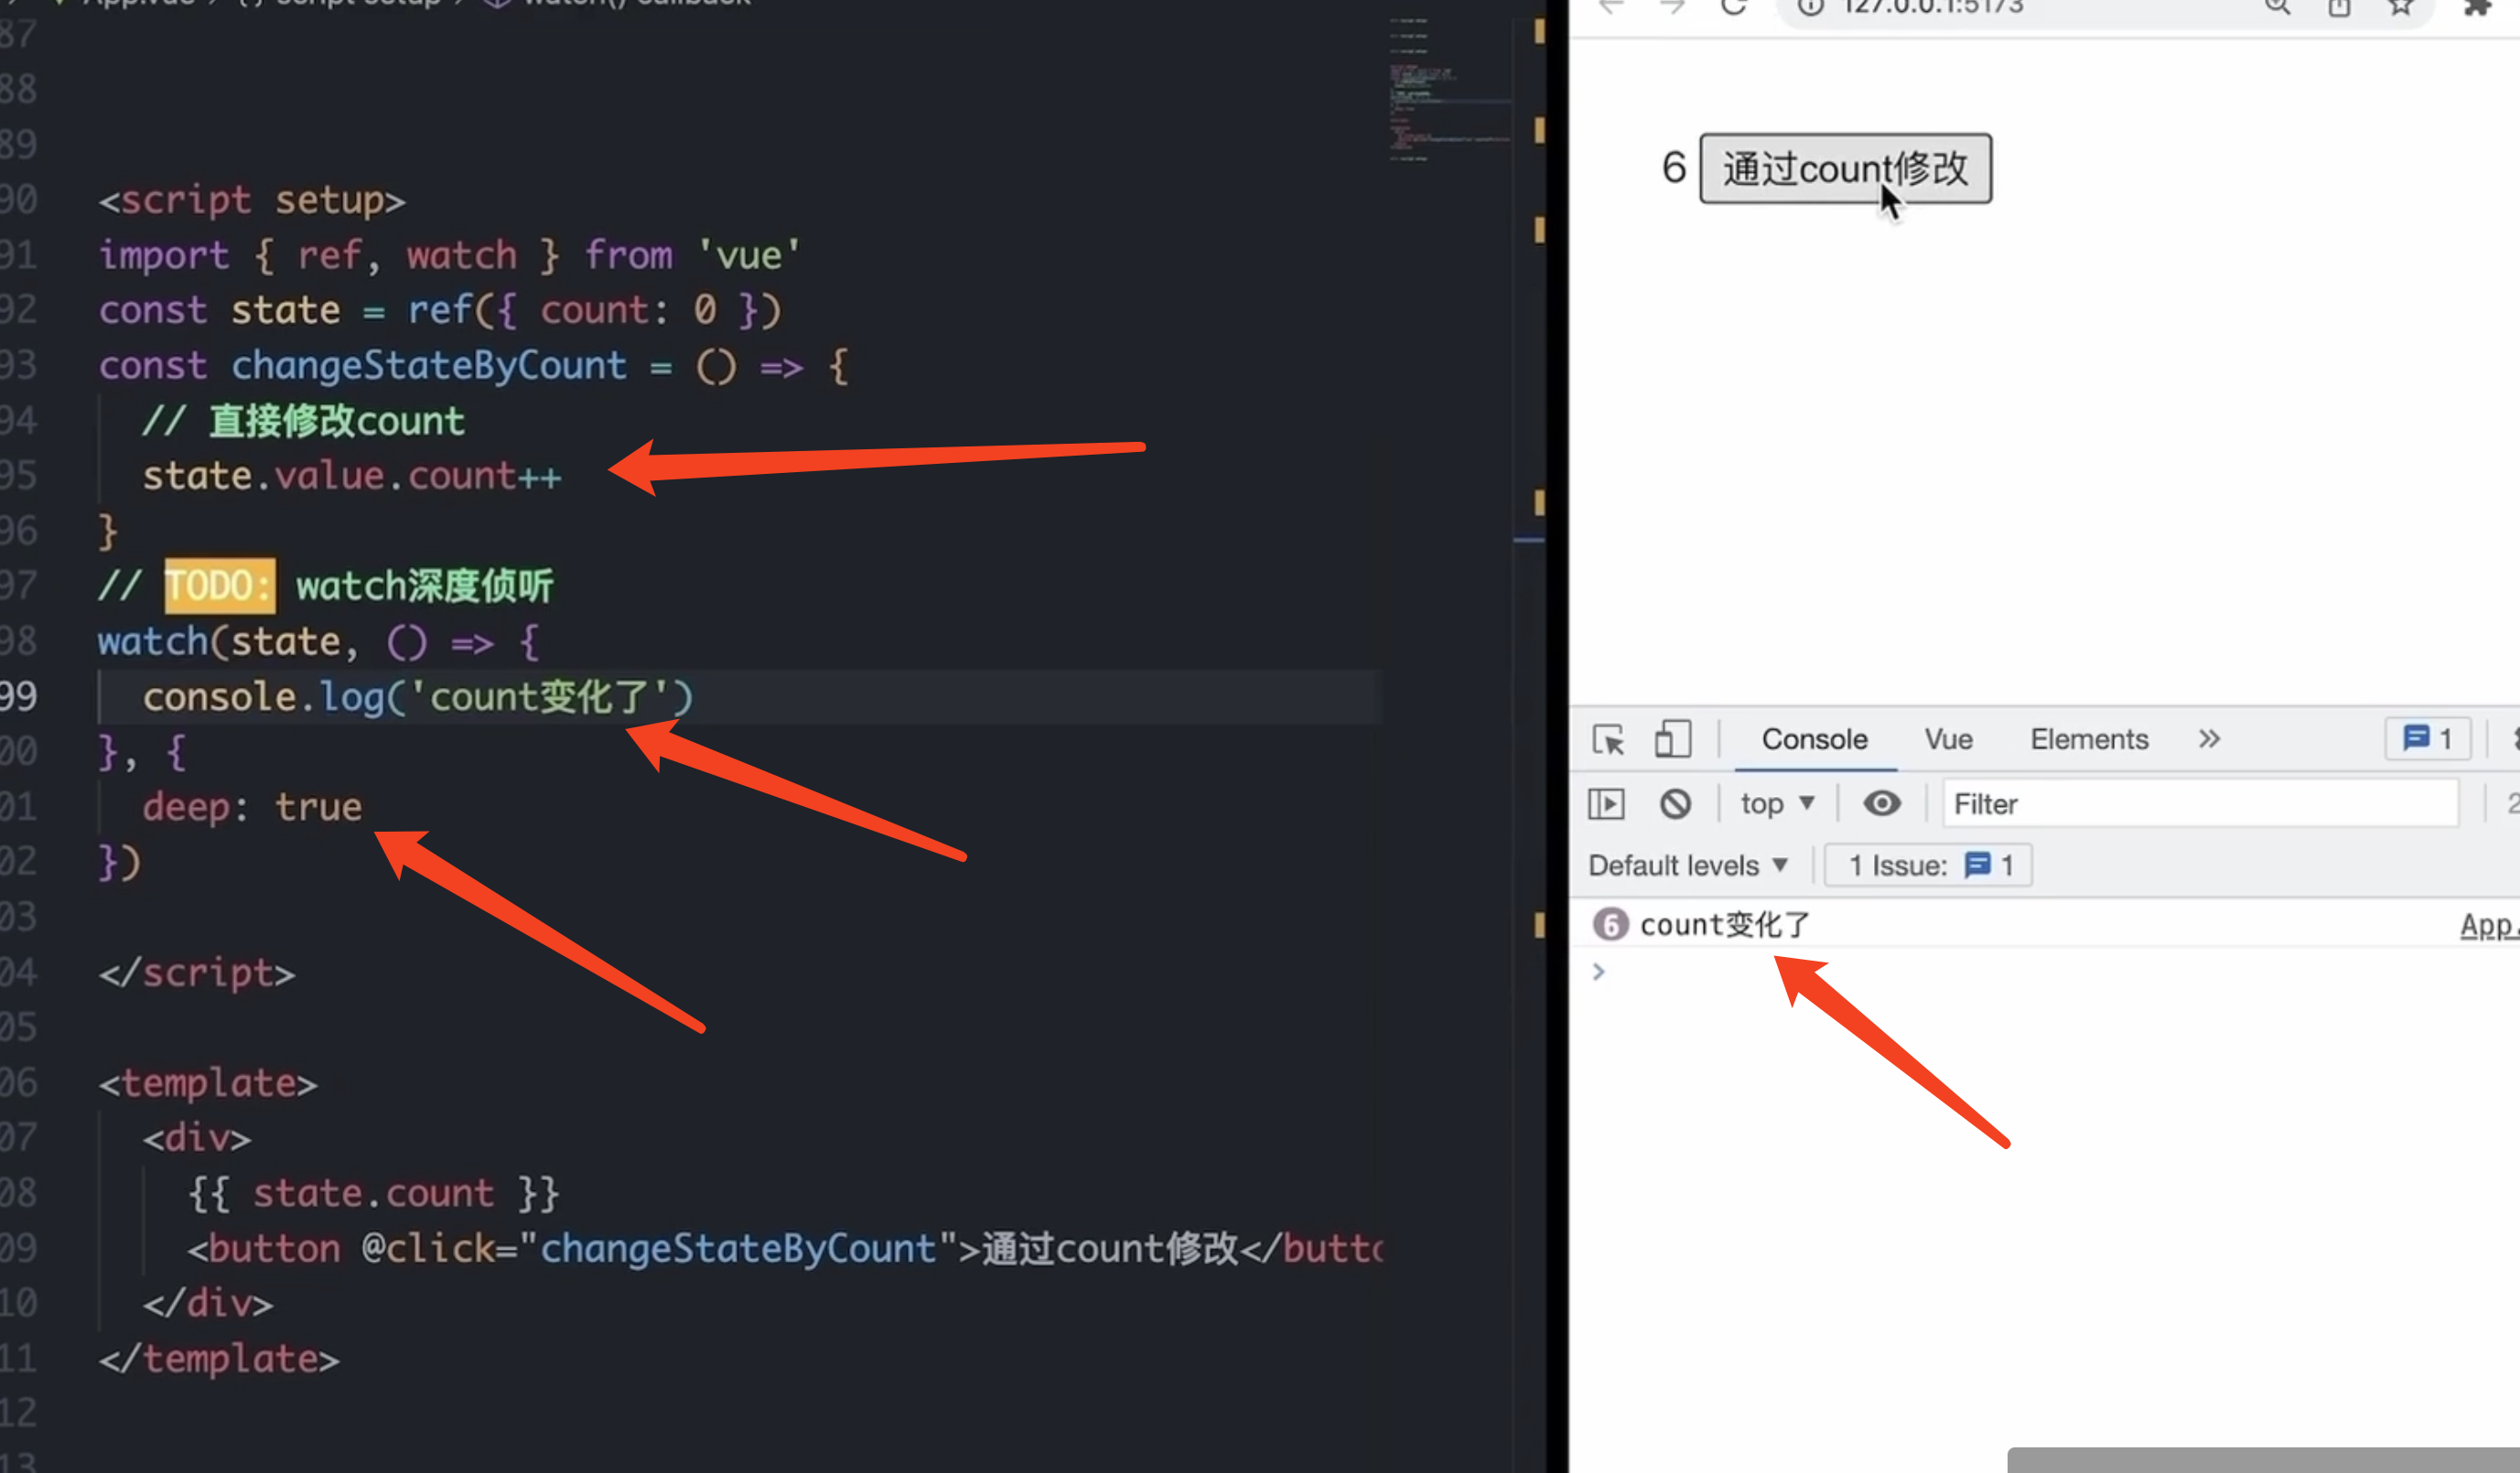Switch to the Vue tab
The width and height of the screenshot is (2520, 1473).
coord(1948,740)
